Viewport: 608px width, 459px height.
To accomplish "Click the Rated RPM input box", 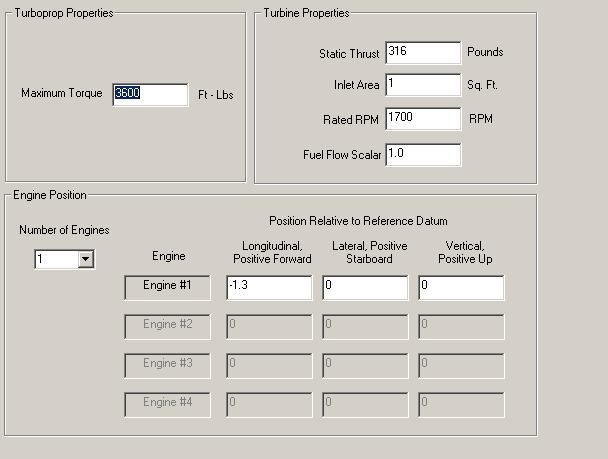I will [422, 119].
